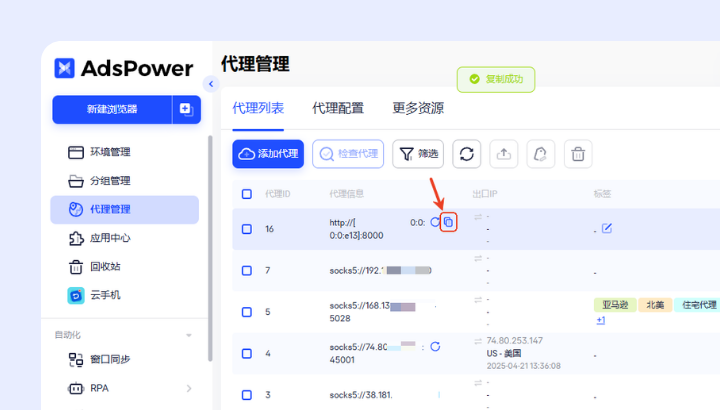Click the 云手机 app icon
This screenshot has height=410, width=720.
pyautogui.click(x=76, y=295)
